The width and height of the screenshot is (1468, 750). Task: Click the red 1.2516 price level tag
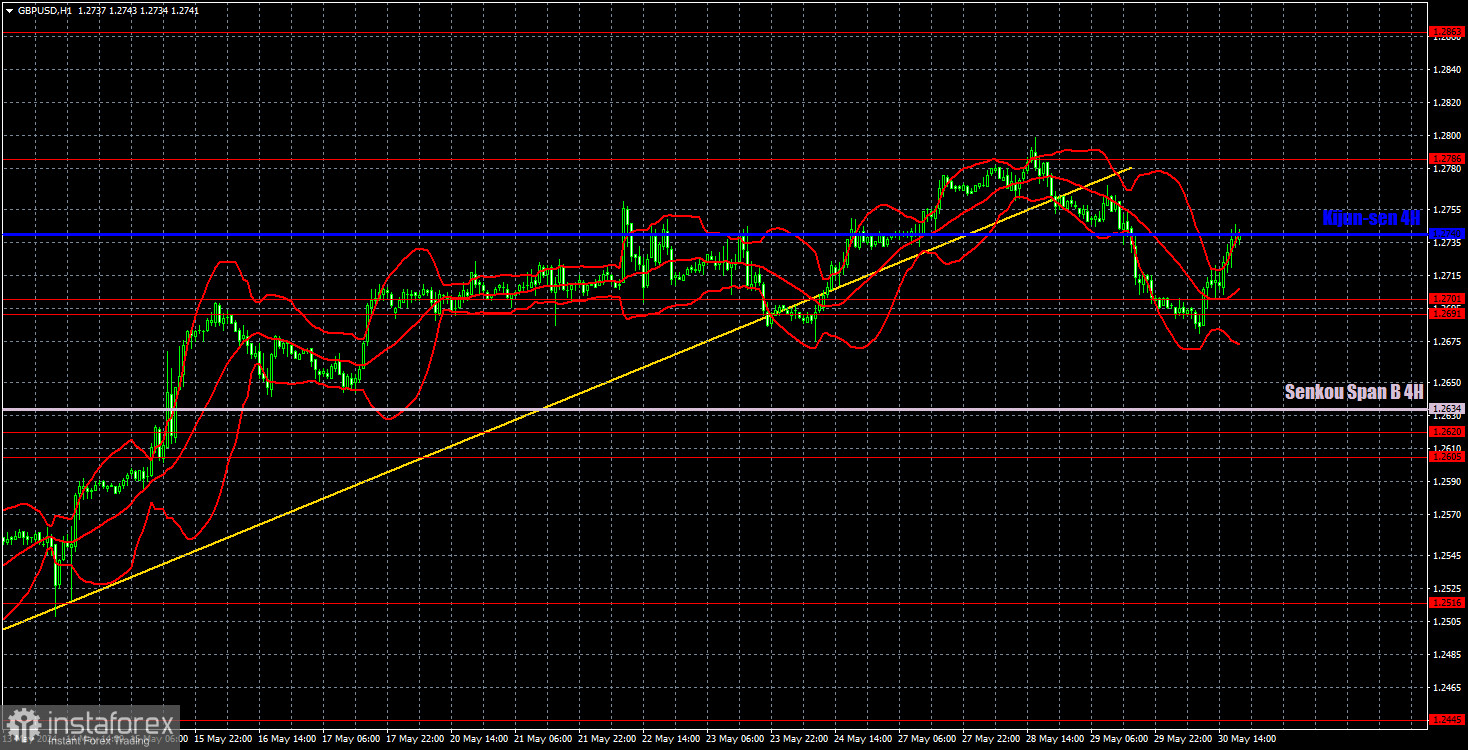pos(1447,603)
